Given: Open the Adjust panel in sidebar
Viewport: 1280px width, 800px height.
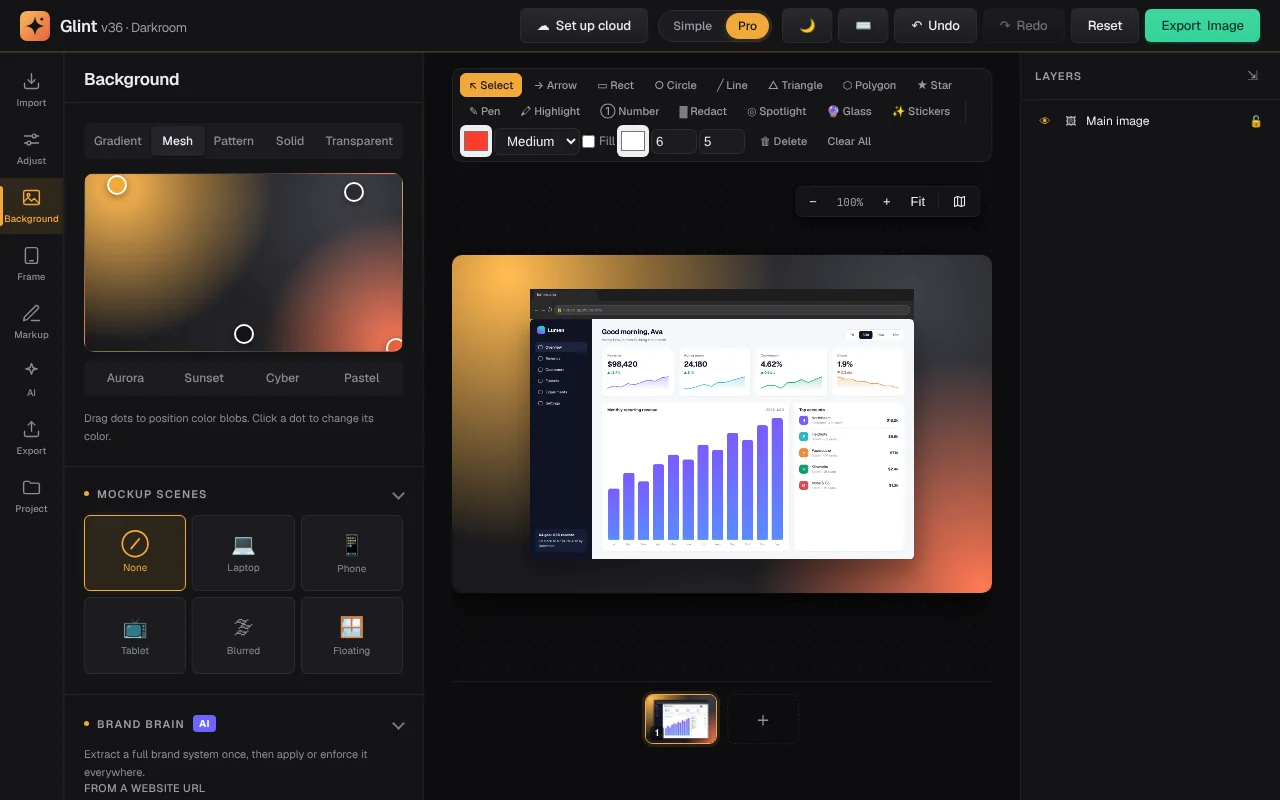Looking at the screenshot, I should tap(31, 147).
